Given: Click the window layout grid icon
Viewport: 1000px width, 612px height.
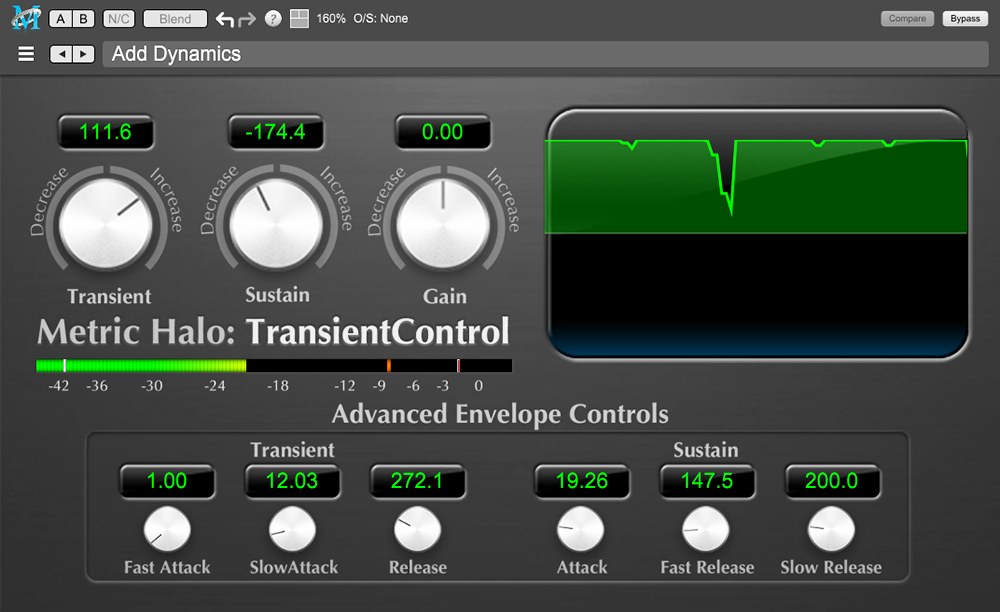Looking at the screenshot, I should (299, 19).
